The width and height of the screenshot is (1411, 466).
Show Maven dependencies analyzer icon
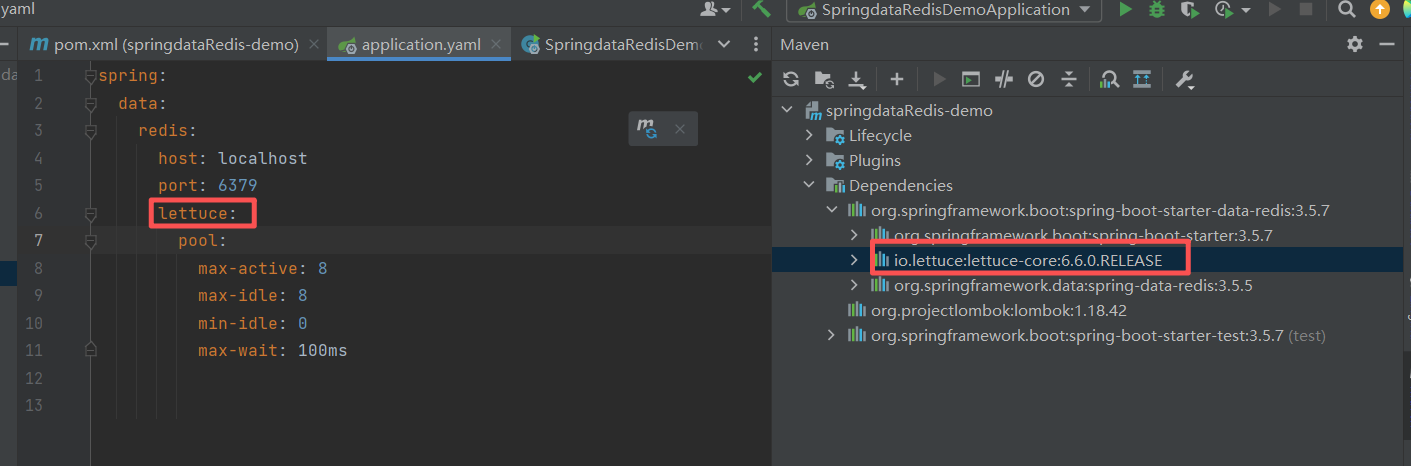click(x=1109, y=79)
